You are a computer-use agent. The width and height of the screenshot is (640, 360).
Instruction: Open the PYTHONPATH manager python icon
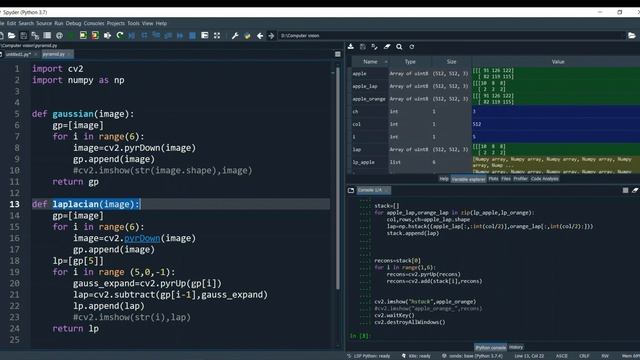point(247,36)
